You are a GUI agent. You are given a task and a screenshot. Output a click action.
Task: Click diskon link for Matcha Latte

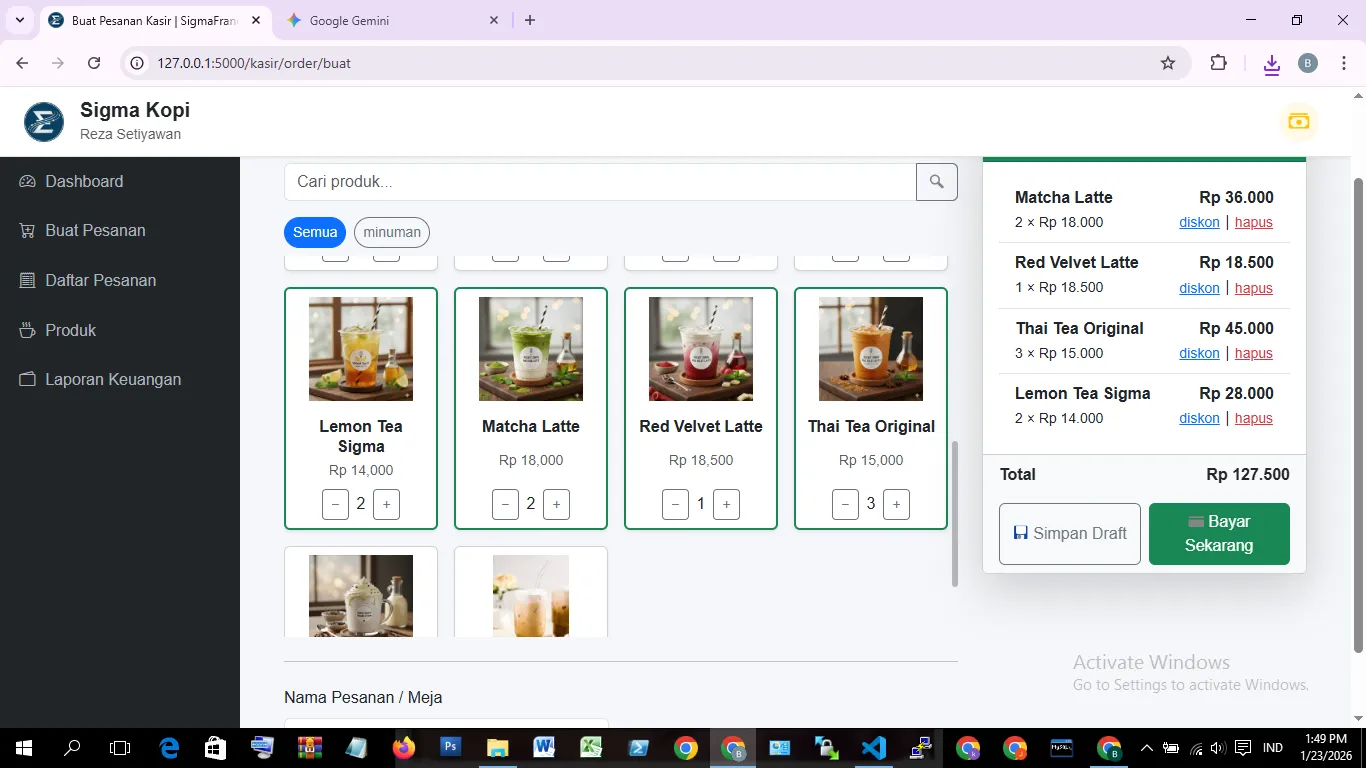[x=1199, y=222]
